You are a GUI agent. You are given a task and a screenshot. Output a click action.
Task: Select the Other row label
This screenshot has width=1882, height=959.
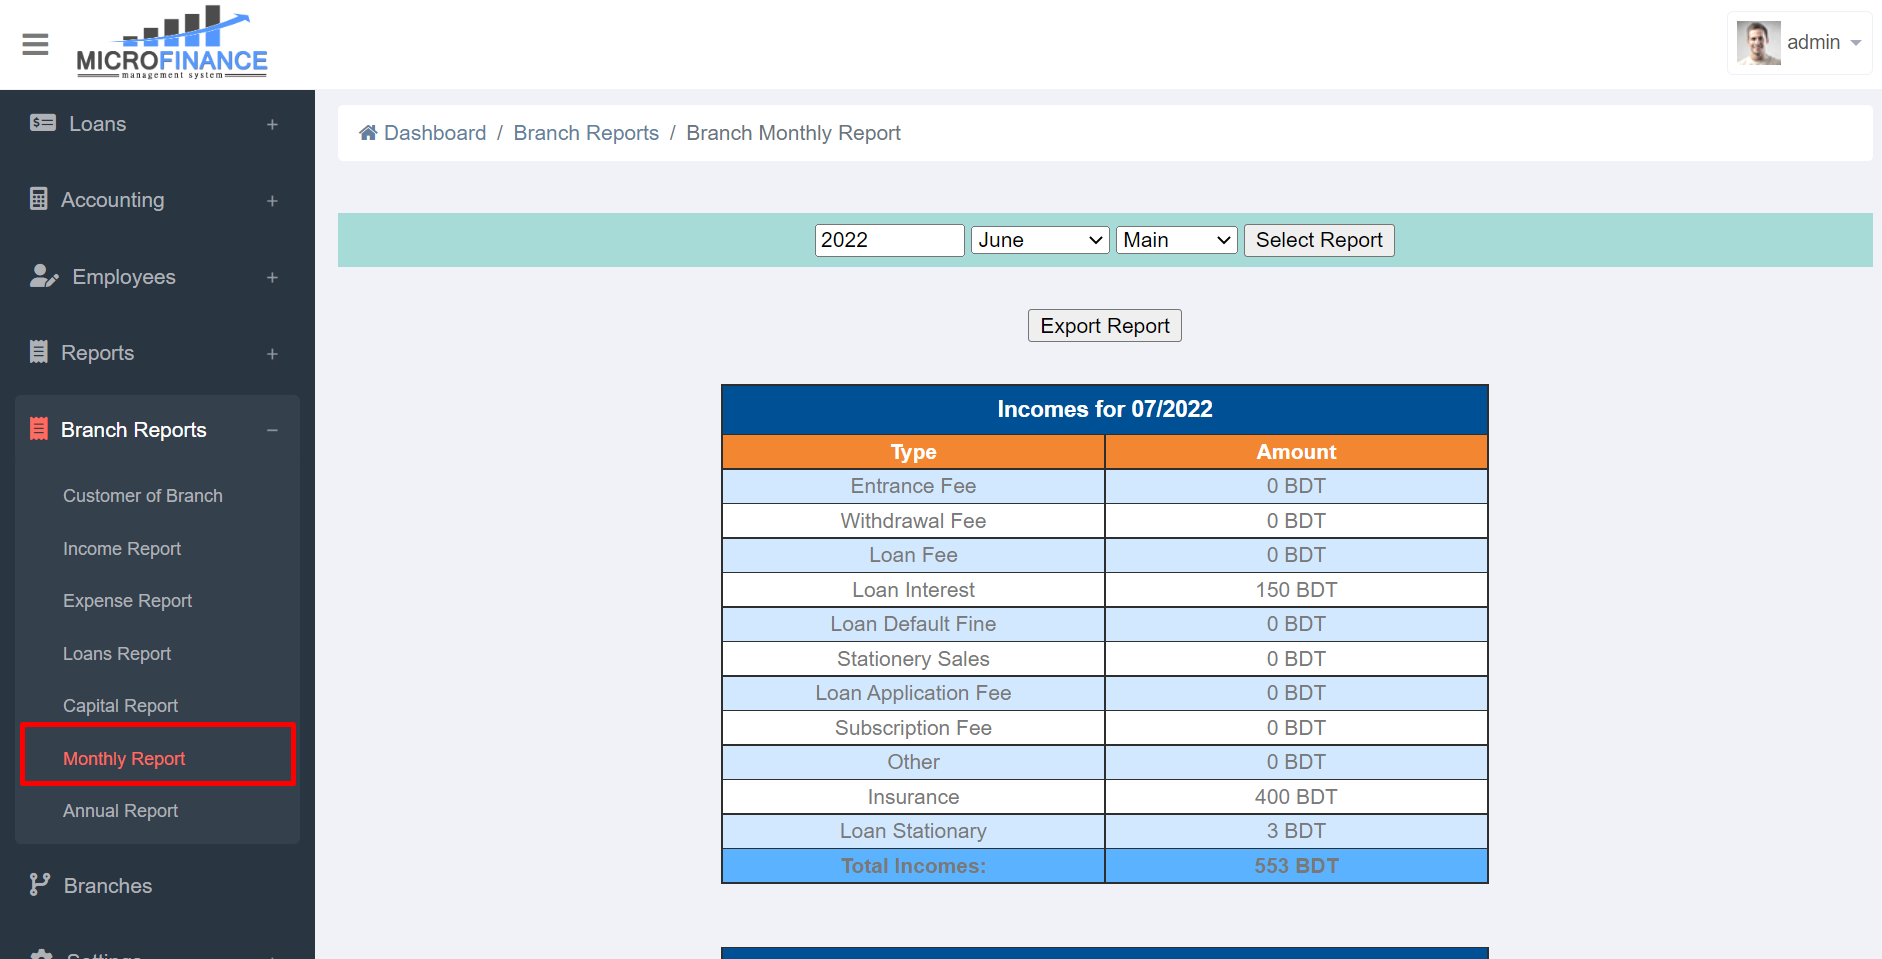tap(913, 762)
